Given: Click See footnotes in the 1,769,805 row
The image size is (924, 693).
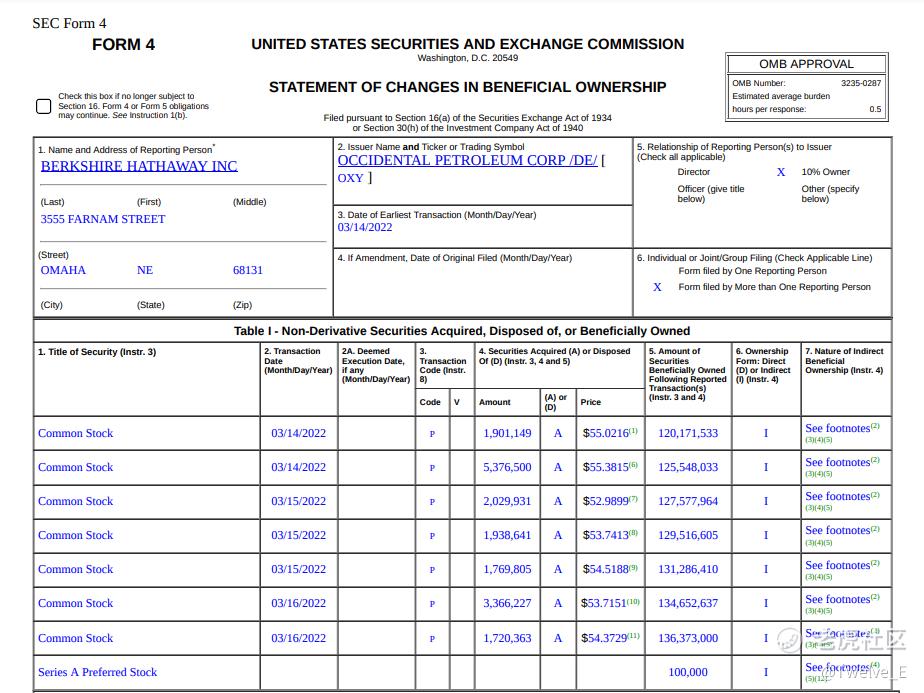Looking at the screenshot, I should [x=837, y=565].
